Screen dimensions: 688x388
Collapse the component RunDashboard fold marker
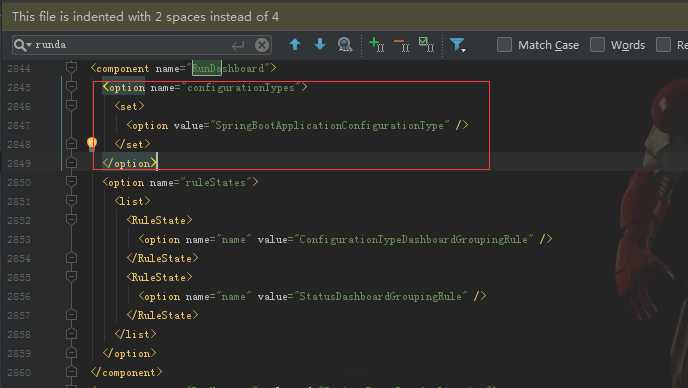pyautogui.click(x=71, y=68)
